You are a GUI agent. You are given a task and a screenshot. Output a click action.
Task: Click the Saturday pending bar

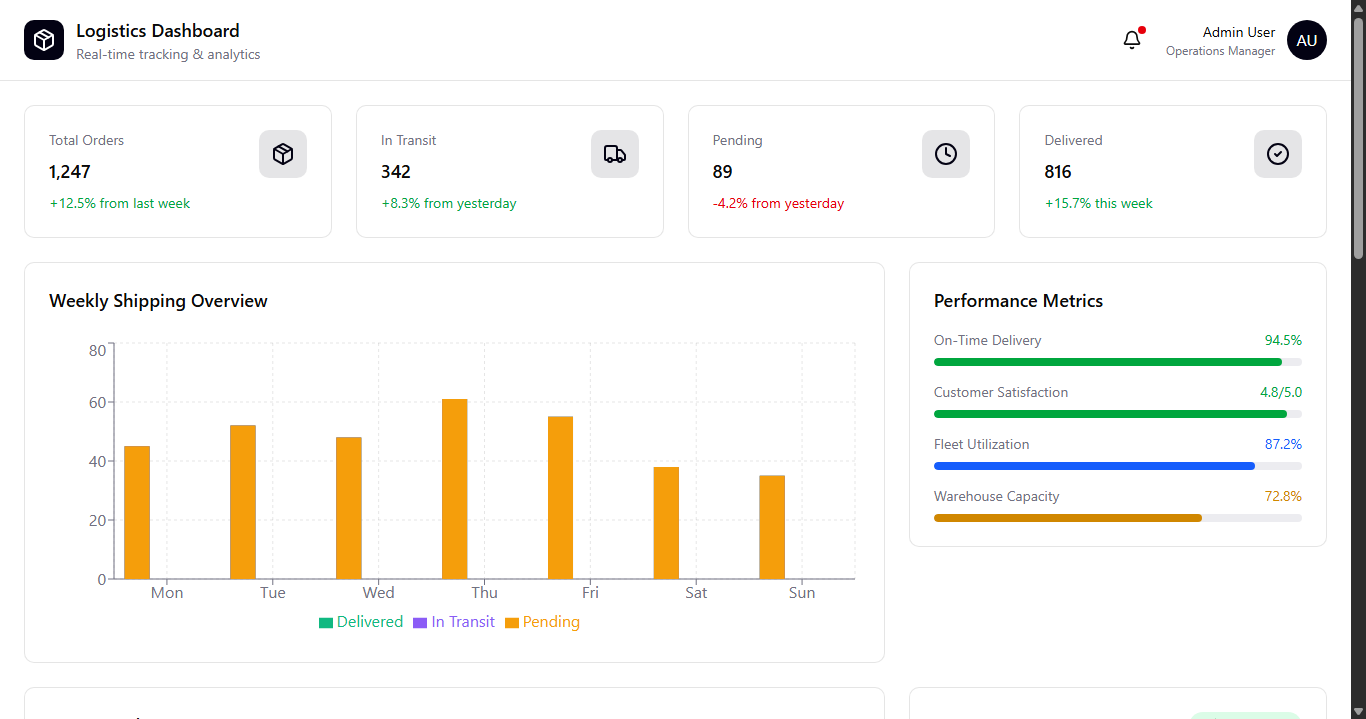point(666,523)
